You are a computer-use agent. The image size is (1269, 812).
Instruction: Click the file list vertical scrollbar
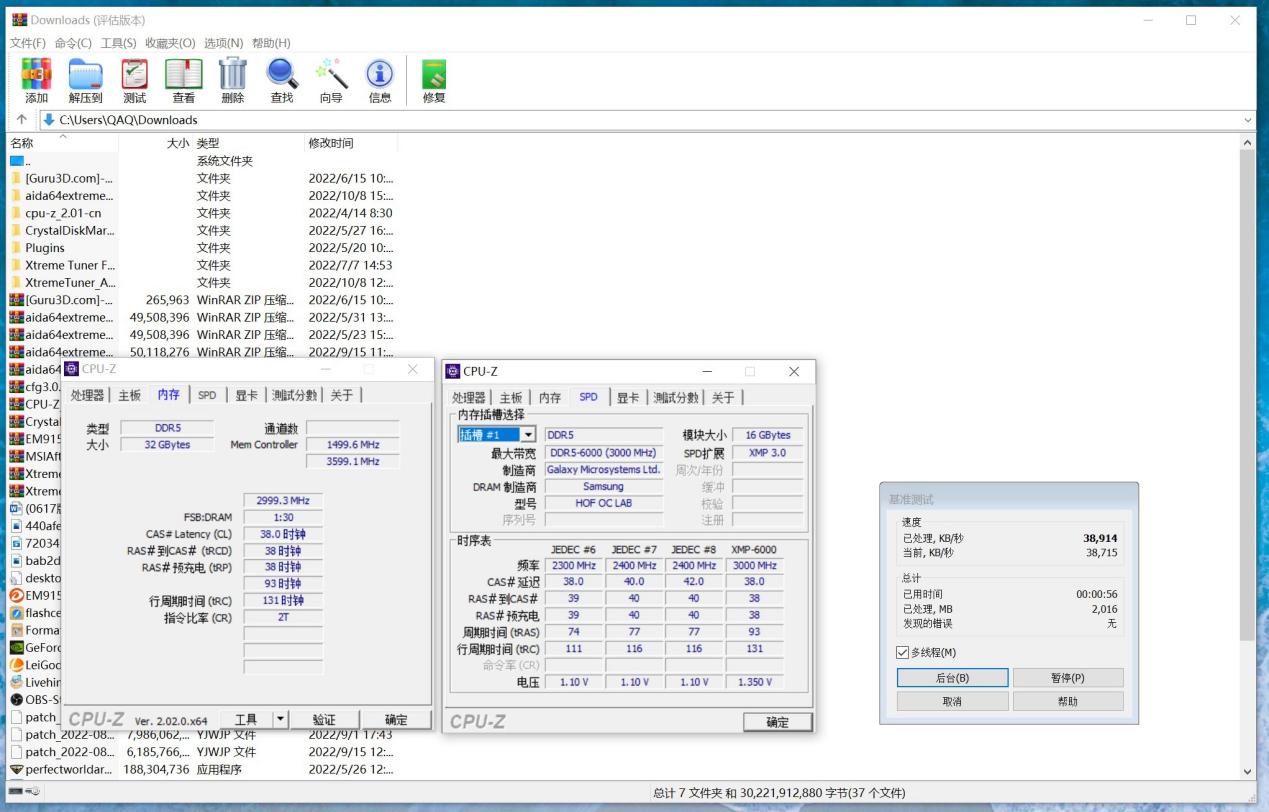click(1246, 400)
